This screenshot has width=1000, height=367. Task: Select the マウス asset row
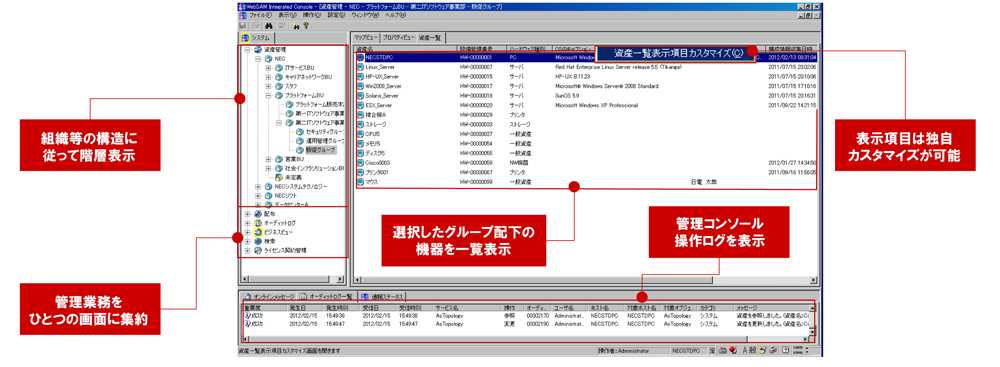pos(586,182)
